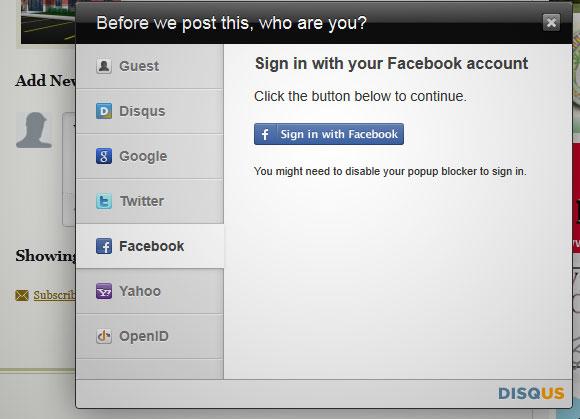Open the OpenID tab label
This screenshot has width=580, height=419.
tap(144, 336)
